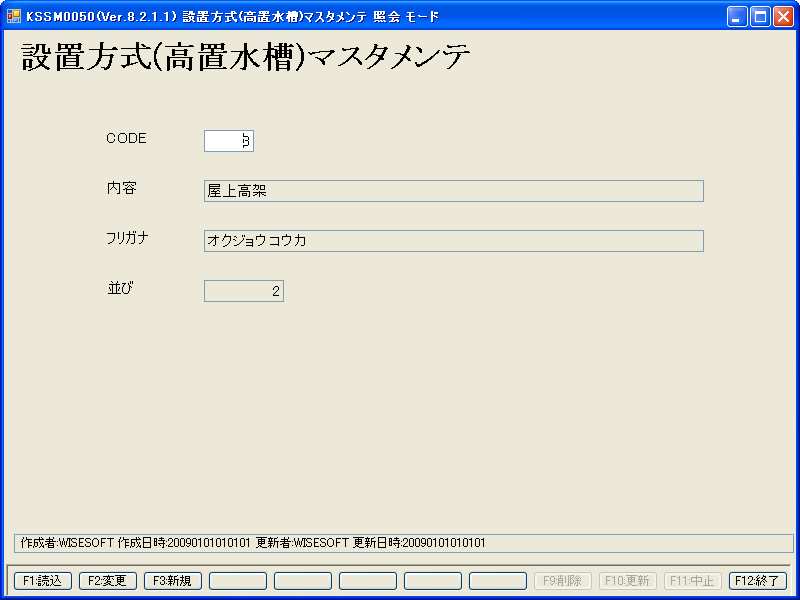
Task: Minimize the KSSM0050 window
Action: coord(737,17)
